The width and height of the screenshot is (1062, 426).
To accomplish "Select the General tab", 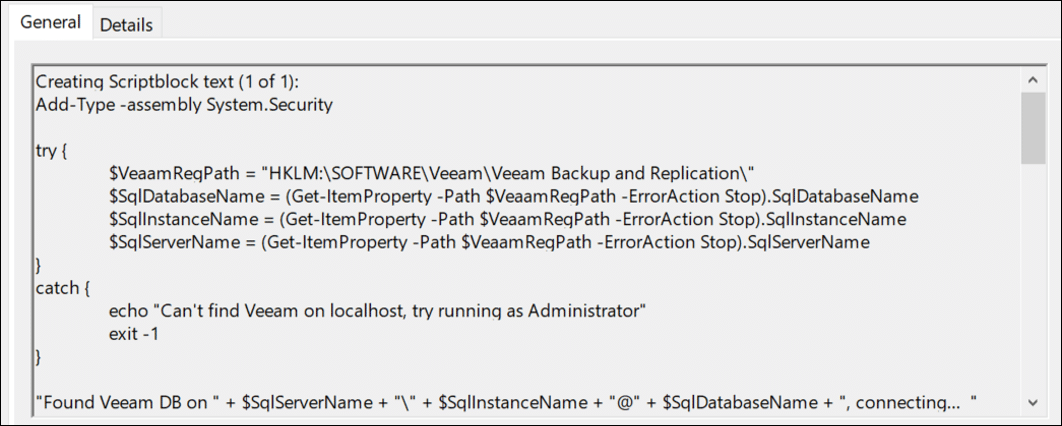I will pyautogui.click(x=50, y=23).
